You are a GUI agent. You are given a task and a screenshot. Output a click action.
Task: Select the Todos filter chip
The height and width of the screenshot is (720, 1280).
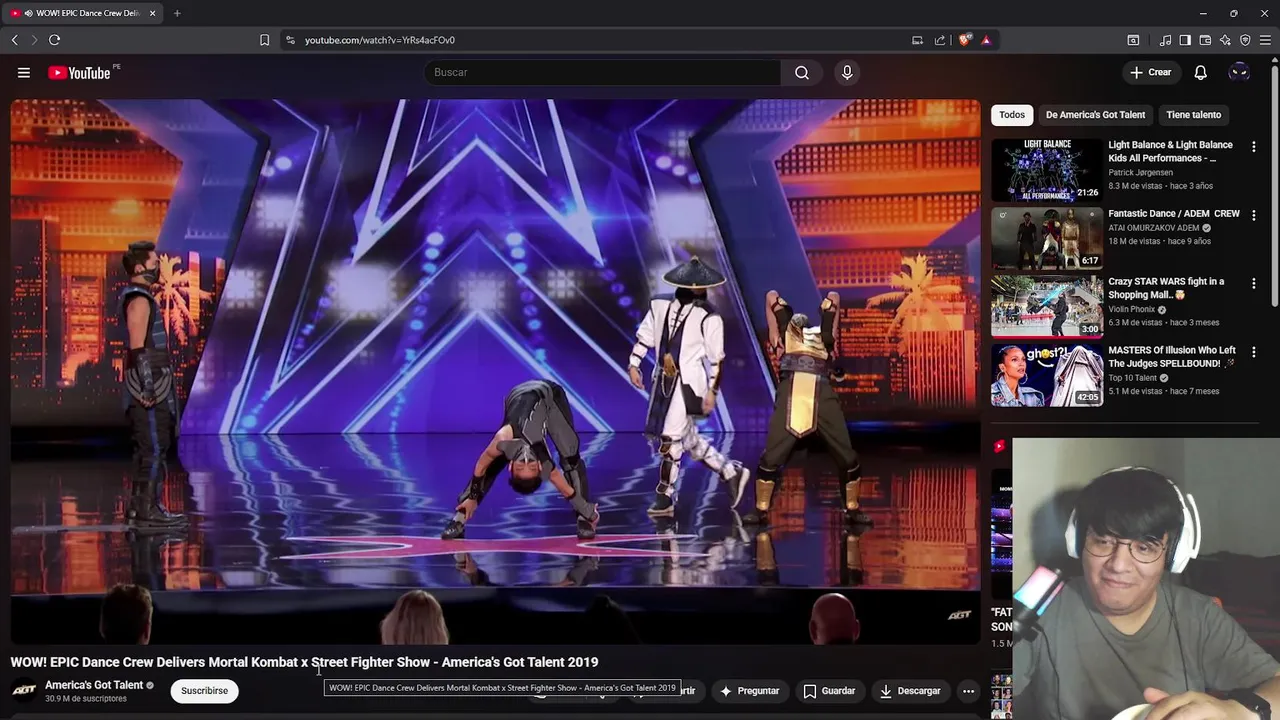tap(1012, 115)
